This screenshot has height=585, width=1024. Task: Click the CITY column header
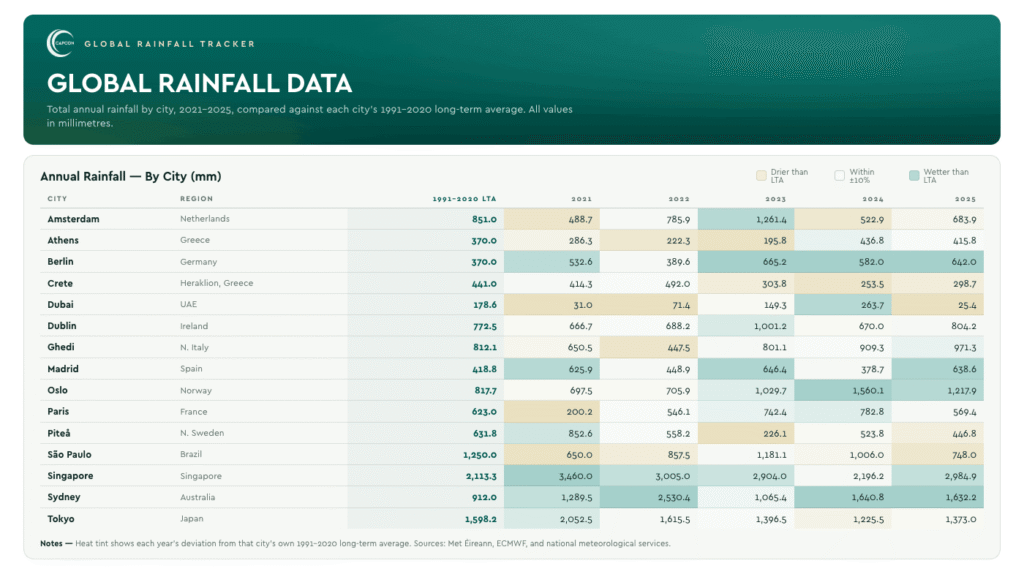57,198
